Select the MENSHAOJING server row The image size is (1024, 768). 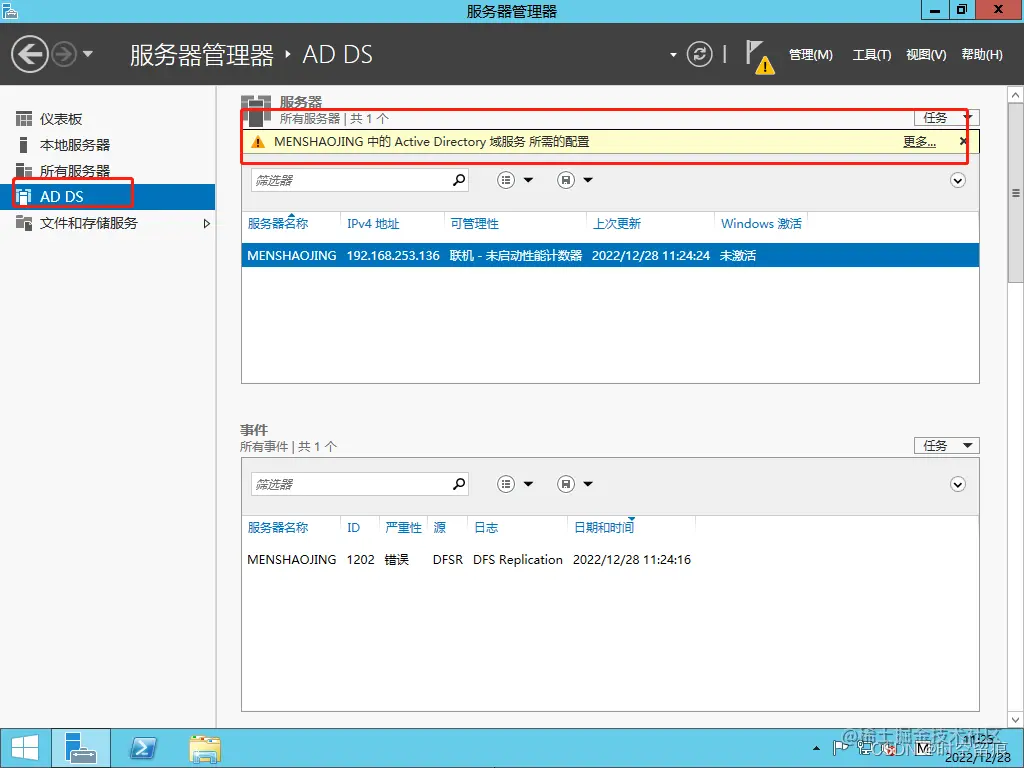tap(610, 255)
